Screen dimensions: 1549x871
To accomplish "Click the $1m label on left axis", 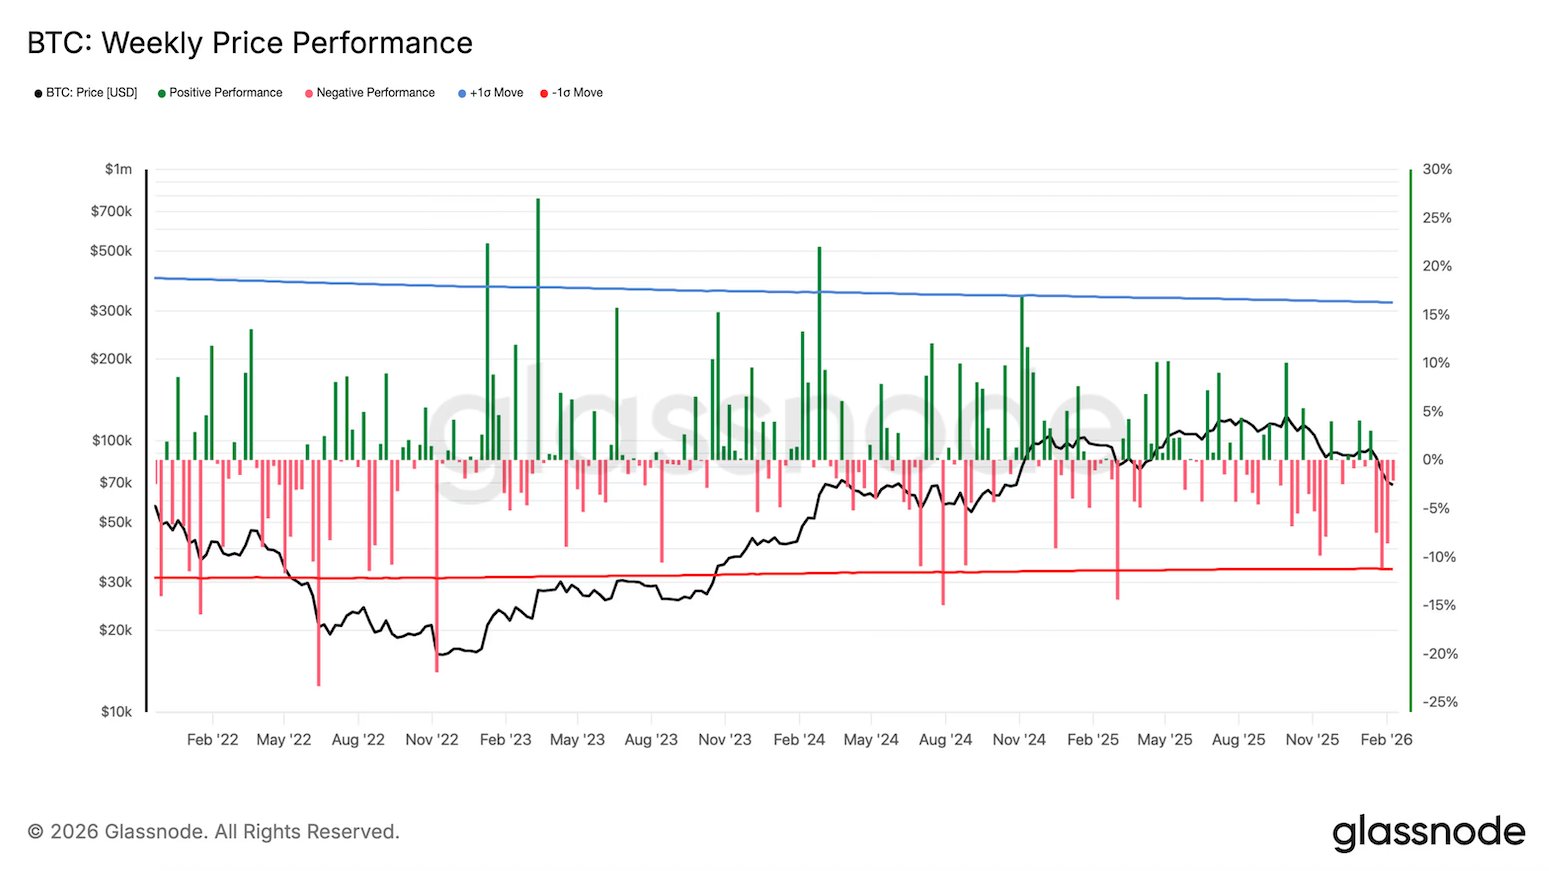I will (x=118, y=170).
